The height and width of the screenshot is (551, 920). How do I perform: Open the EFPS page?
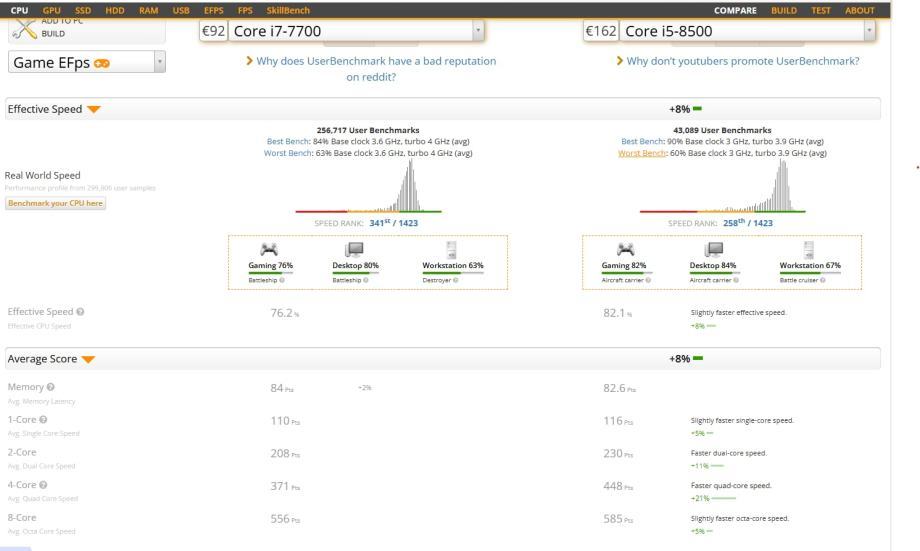(214, 10)
